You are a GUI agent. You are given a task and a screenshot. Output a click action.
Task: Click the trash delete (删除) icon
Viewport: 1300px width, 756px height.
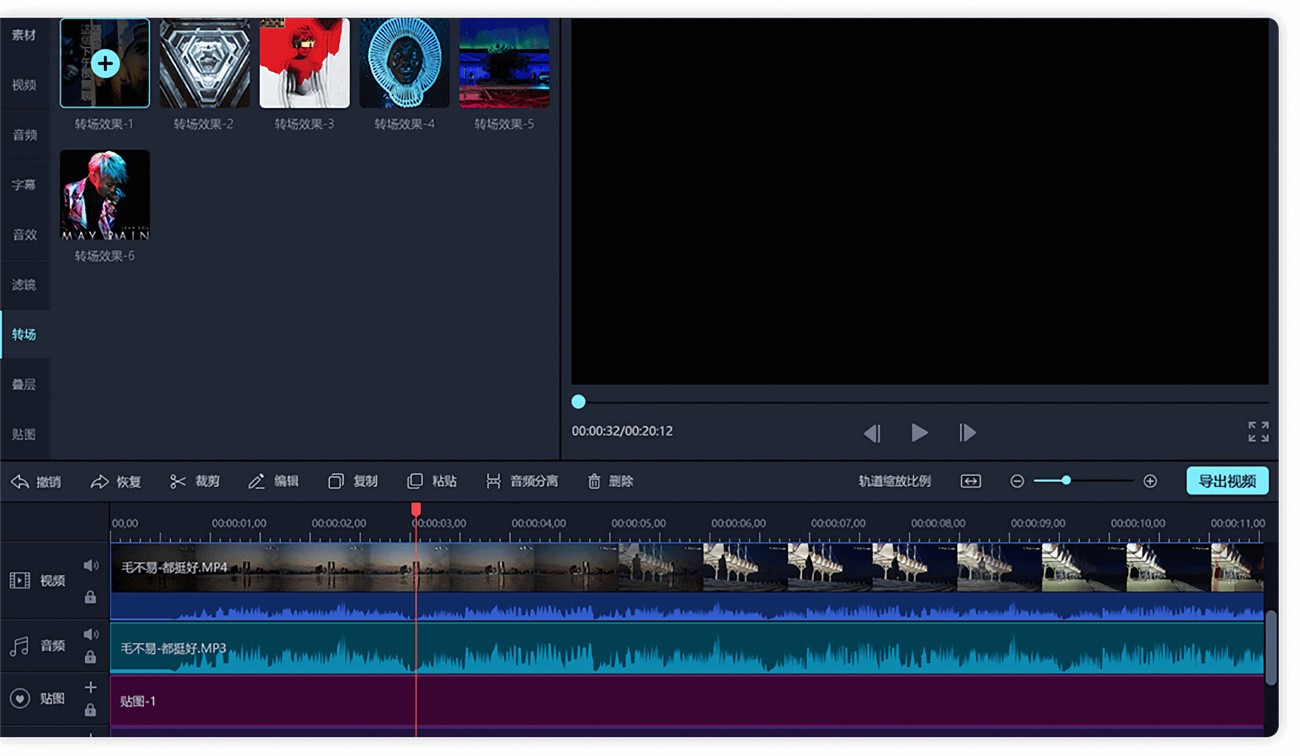coord(594,482)
